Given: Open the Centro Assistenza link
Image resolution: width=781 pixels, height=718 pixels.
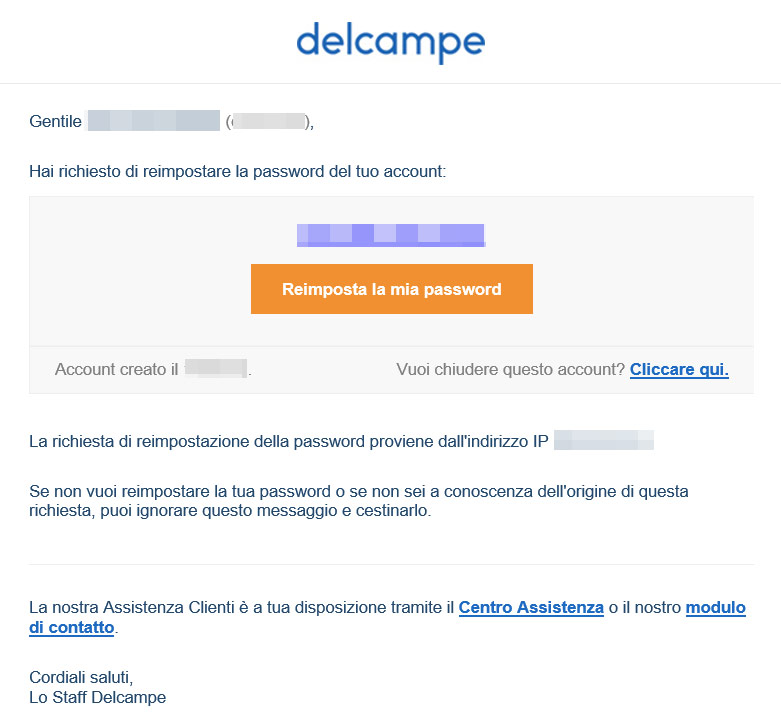Looking at the screenshot, I should (531, 607).
